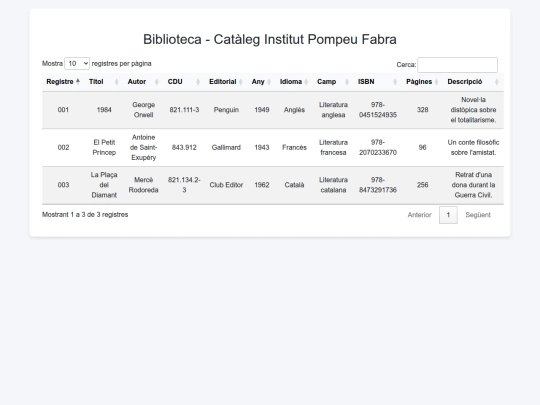Select pagination page 1
Viewport: 540px width, 405px height.
point(448,215)
